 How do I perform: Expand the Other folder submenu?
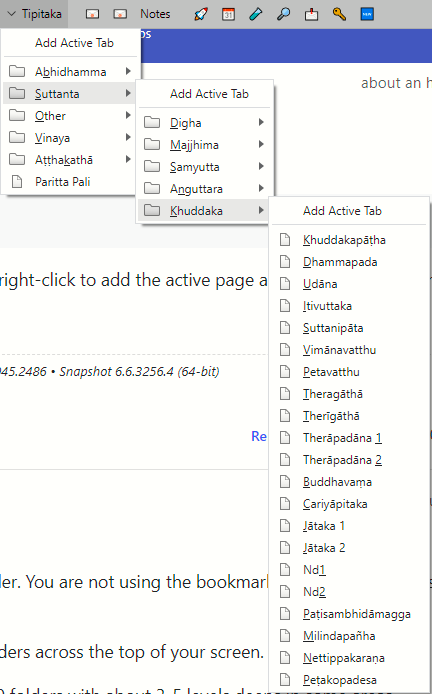(x=71, y=116)
